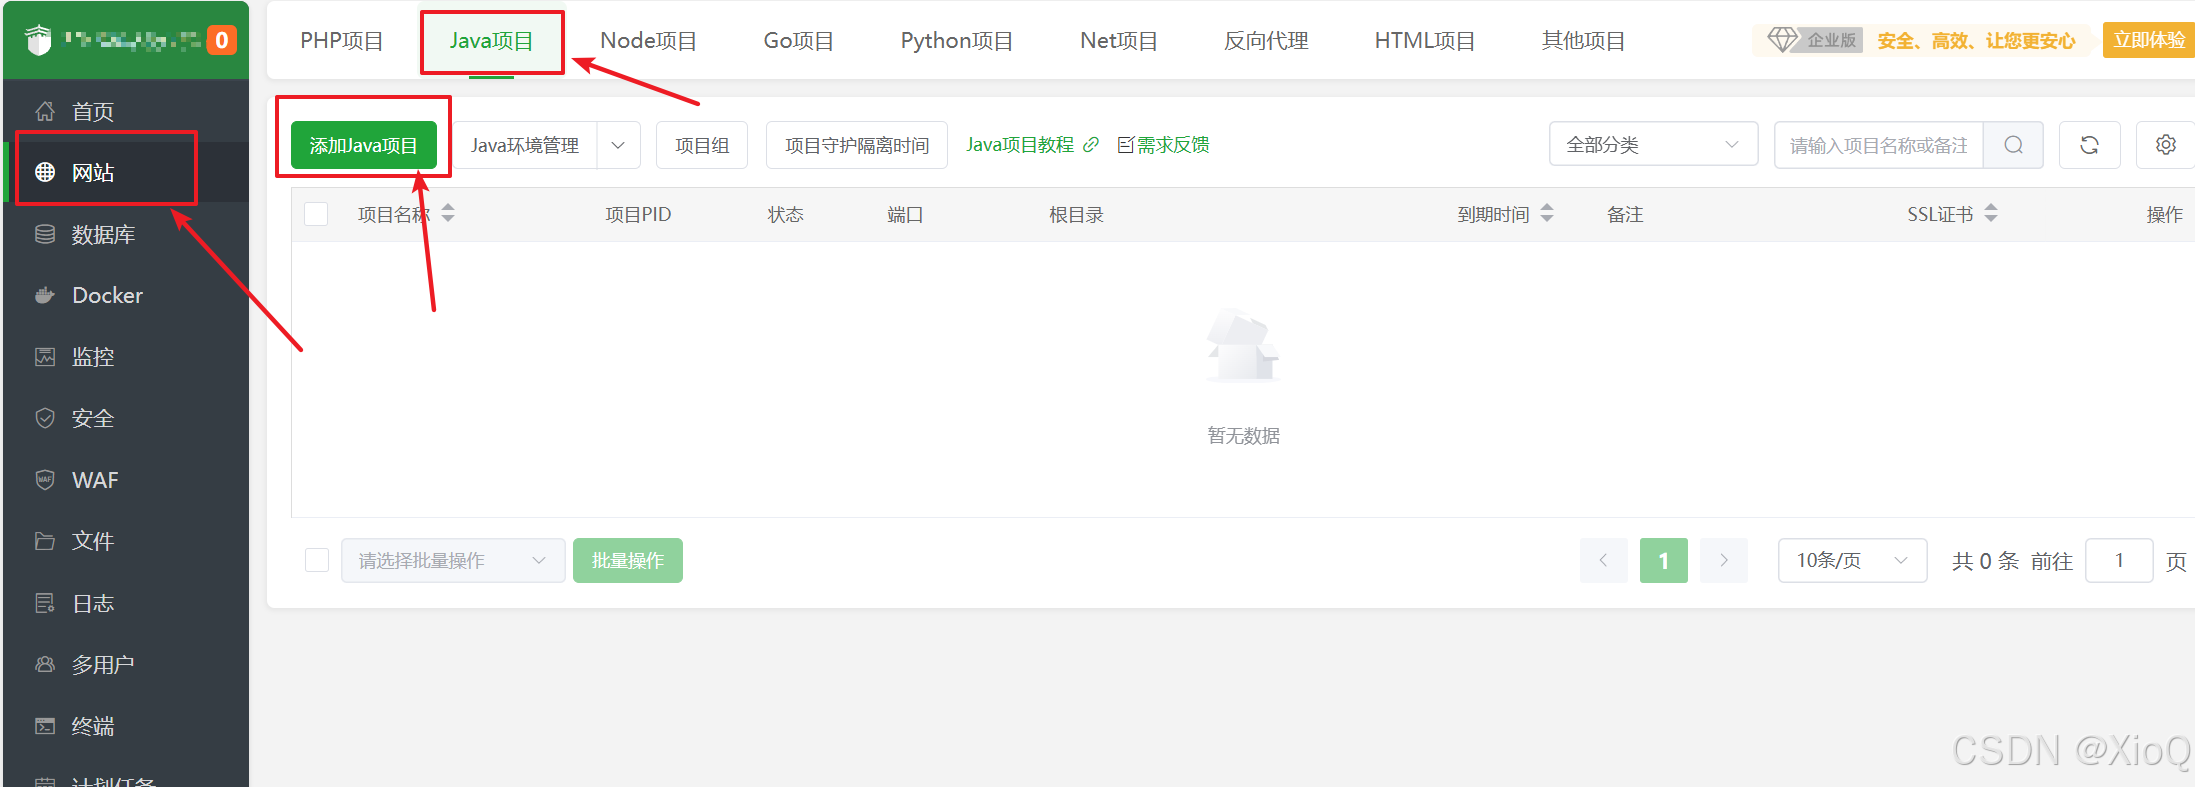
Task: Expand the Java环境管理 dropdown arrow
Action: (618, 145)
